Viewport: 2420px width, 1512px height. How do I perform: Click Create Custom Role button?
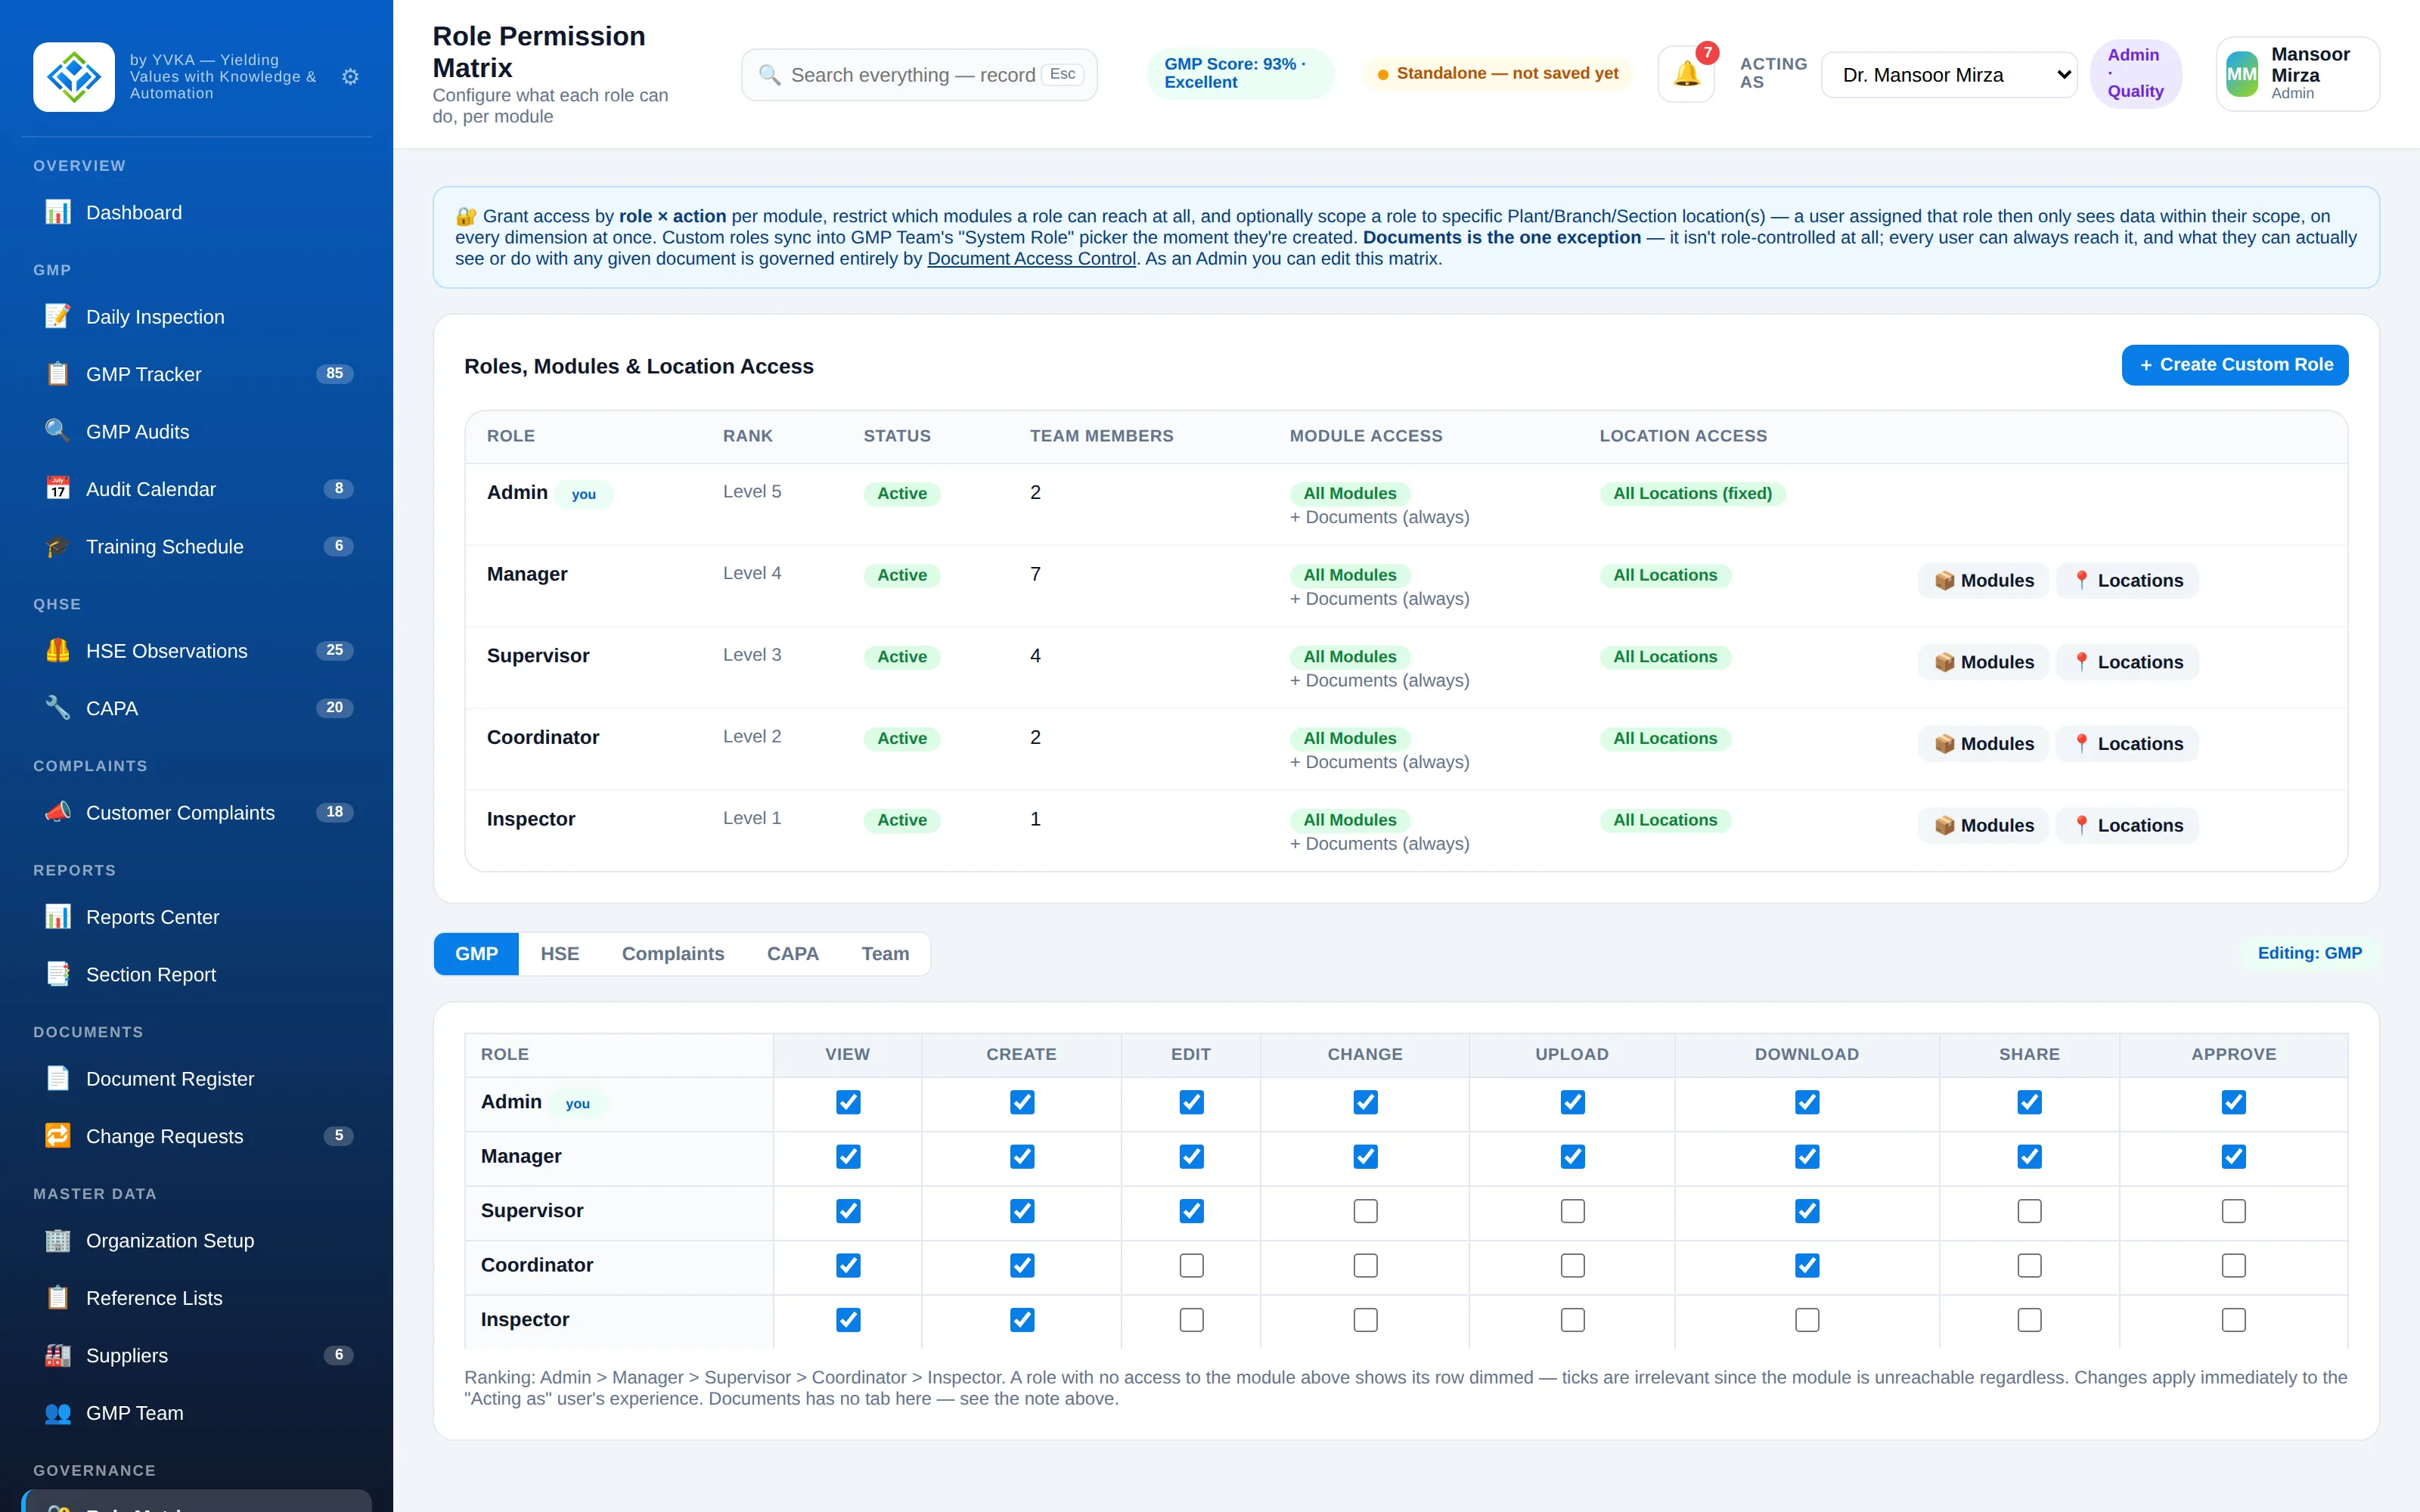click(x=2234, y=365)
